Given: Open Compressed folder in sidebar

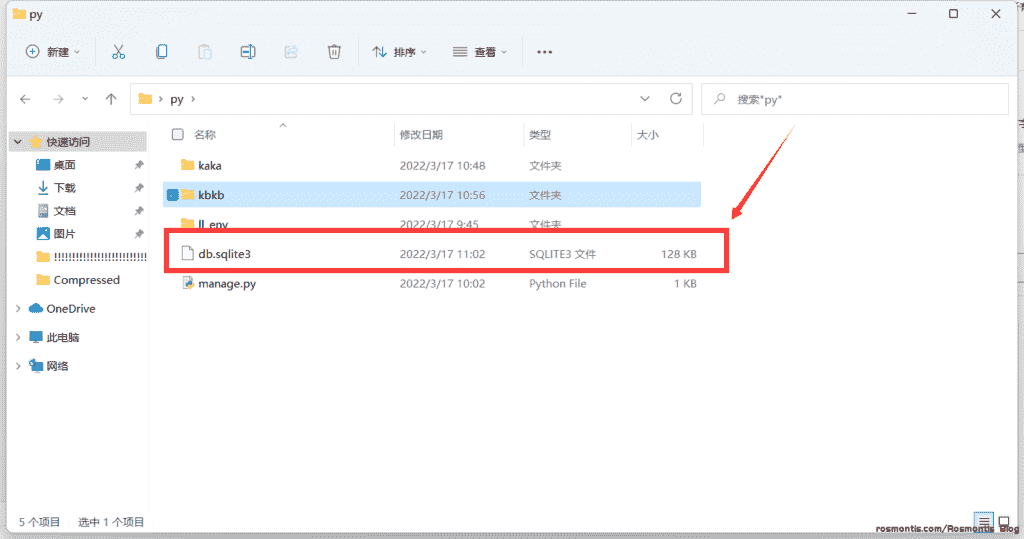Looking at the screenshot, I should pos(87,280).
